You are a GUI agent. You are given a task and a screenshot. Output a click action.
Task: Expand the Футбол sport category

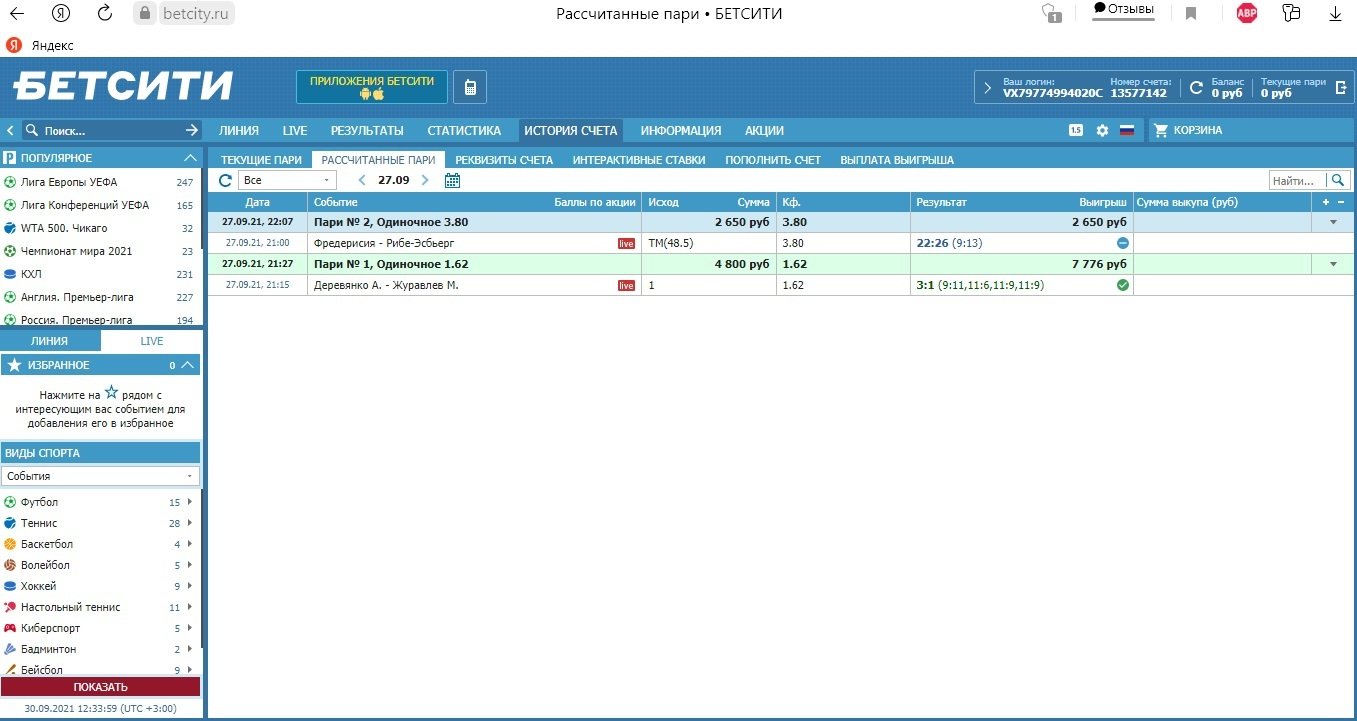(x=189, y=502)
